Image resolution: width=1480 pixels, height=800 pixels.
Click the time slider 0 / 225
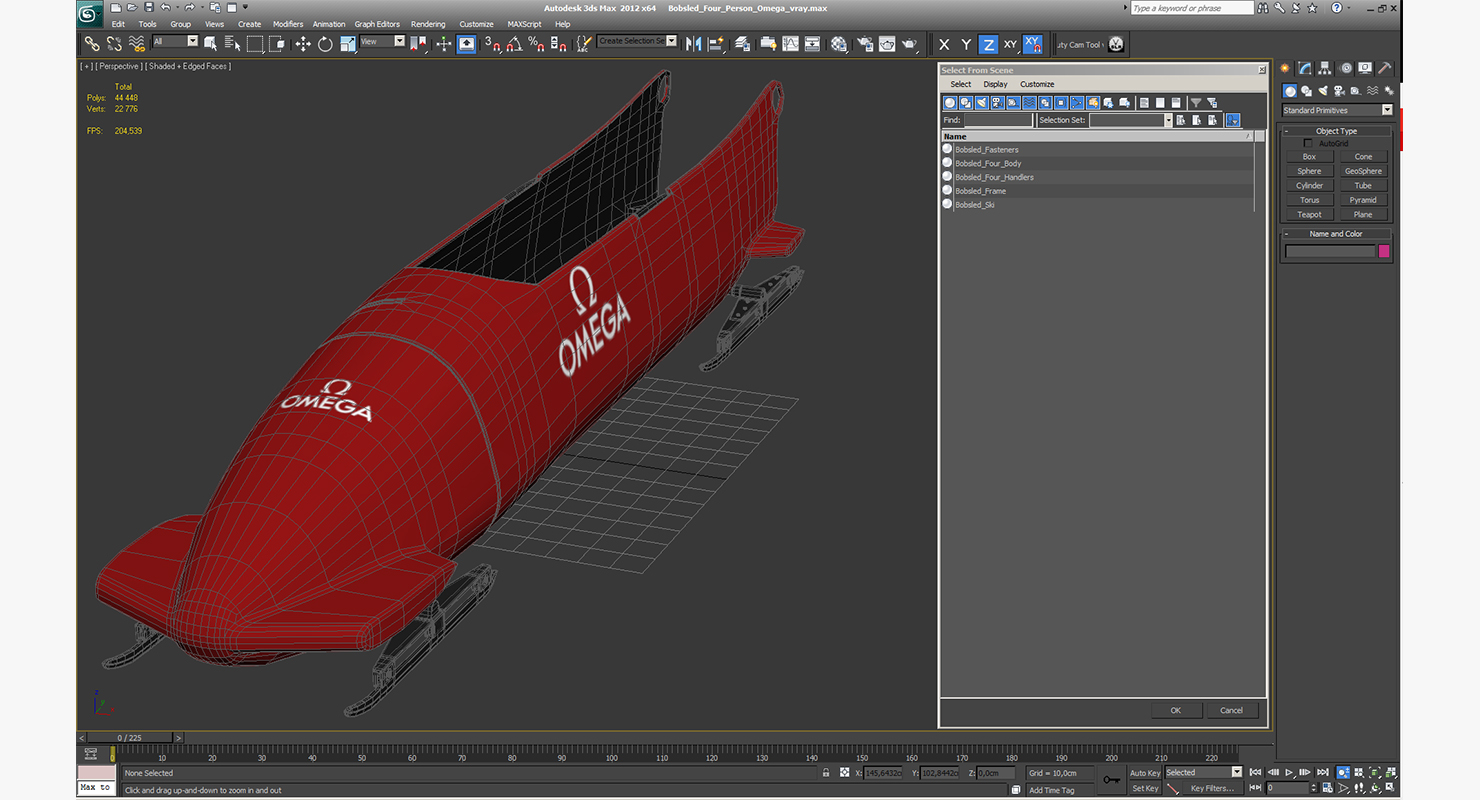(x=130, y=738)
